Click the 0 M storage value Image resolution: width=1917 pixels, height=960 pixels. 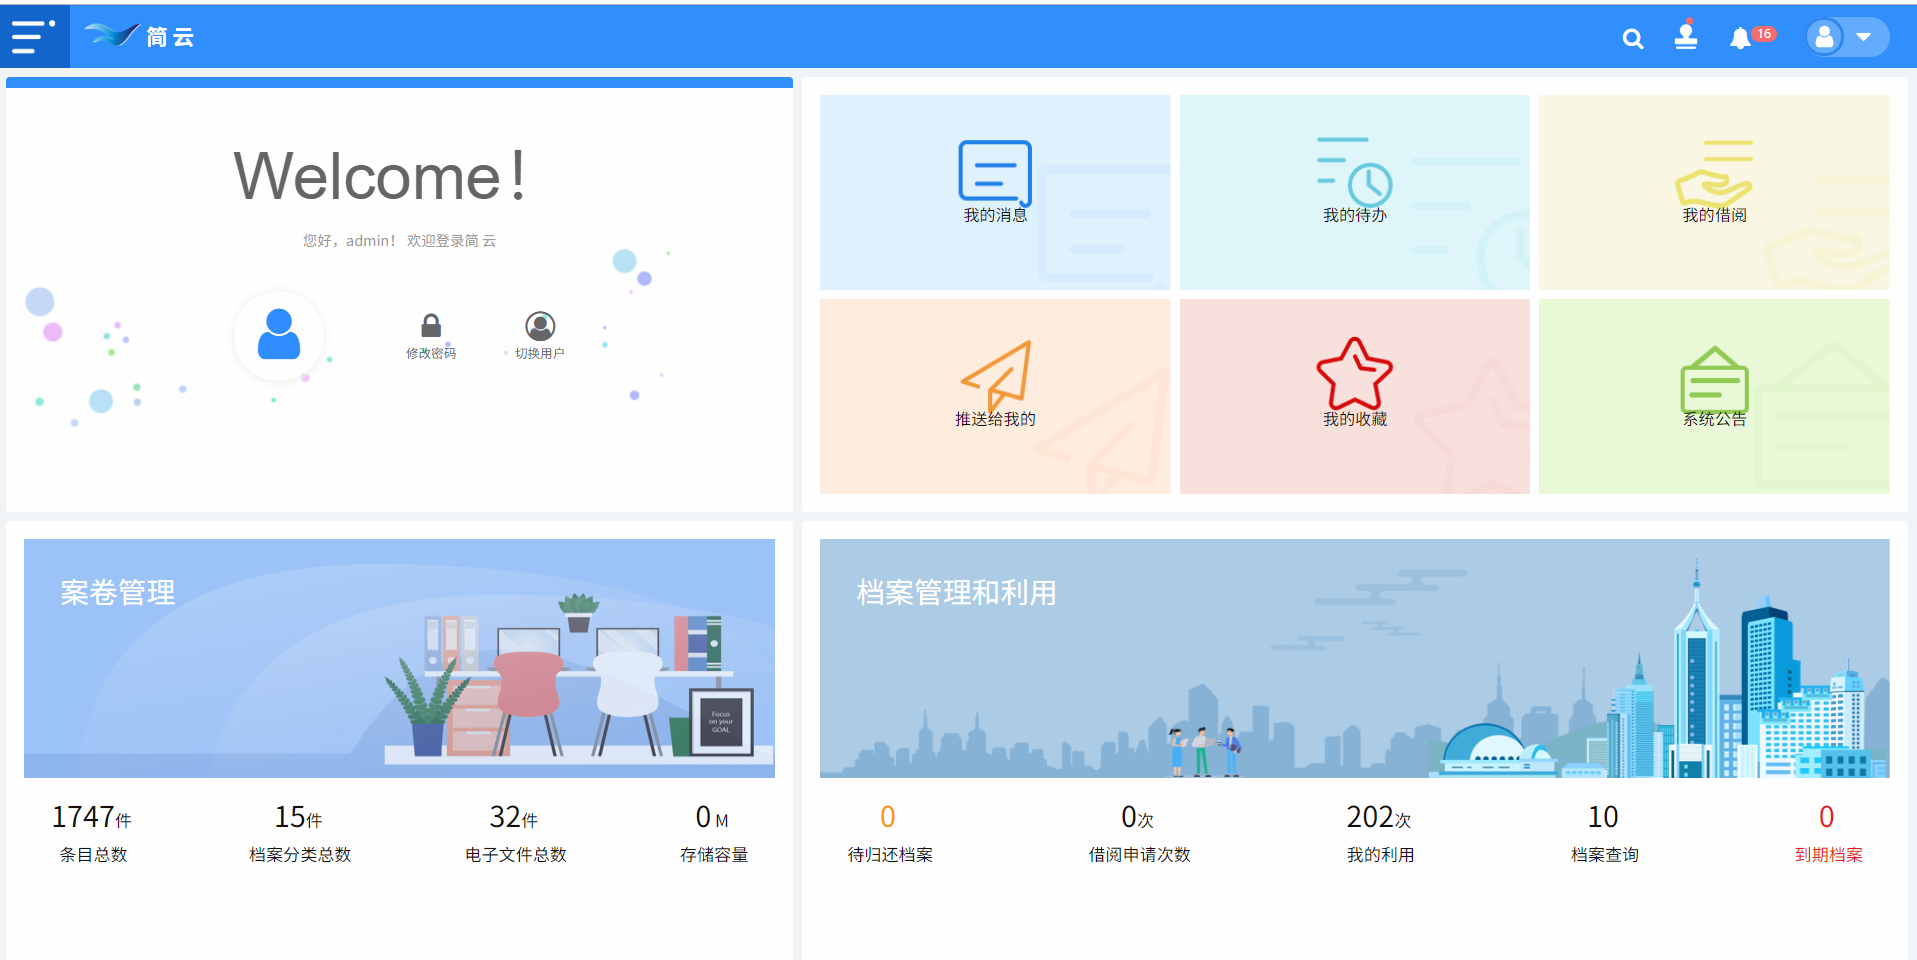pos(712,817)
